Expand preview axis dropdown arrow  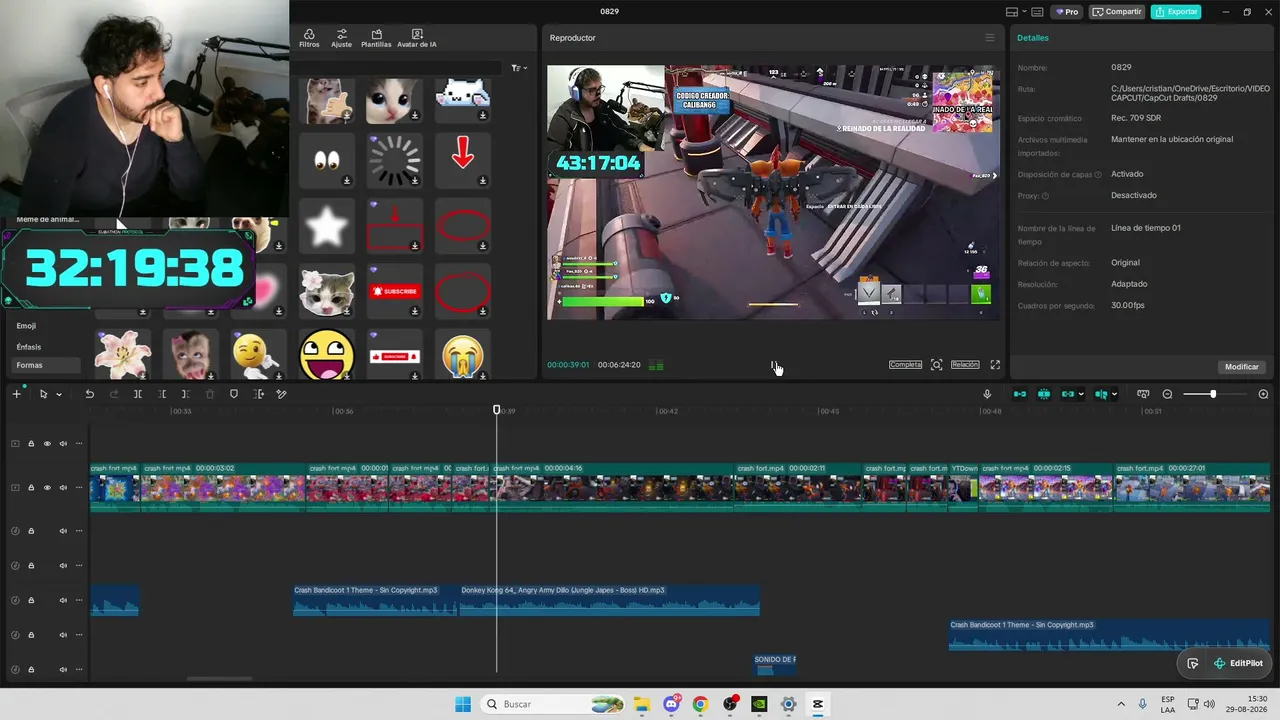(x=1115, y=394)
